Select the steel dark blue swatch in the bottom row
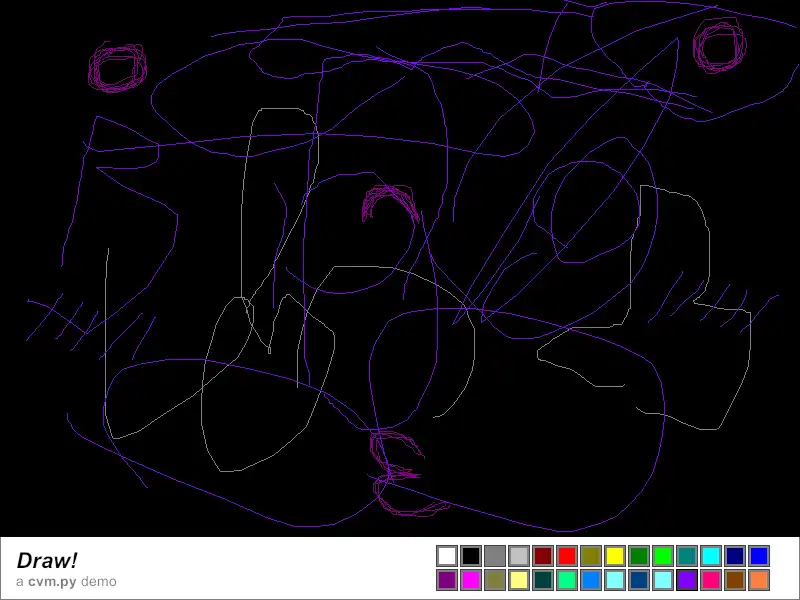The height and width of the screenshot is (600, 800). (x=639, y=580)
